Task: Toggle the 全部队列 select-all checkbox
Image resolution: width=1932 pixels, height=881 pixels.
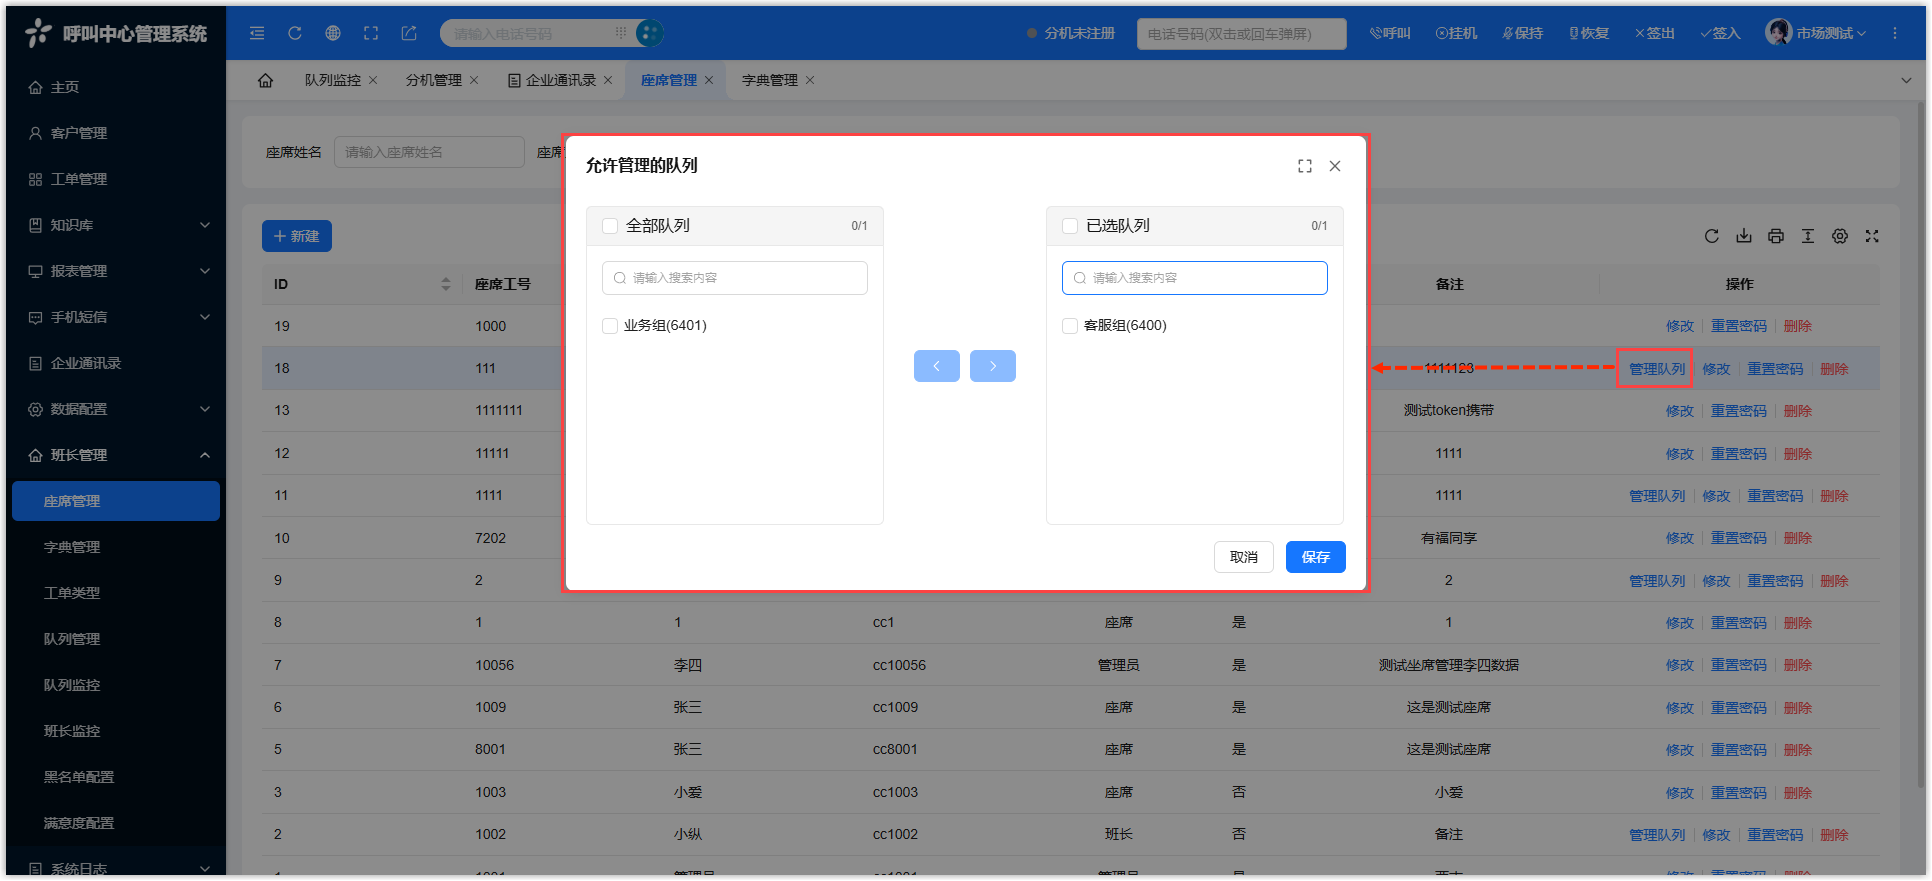Action: tap(610, 226)
